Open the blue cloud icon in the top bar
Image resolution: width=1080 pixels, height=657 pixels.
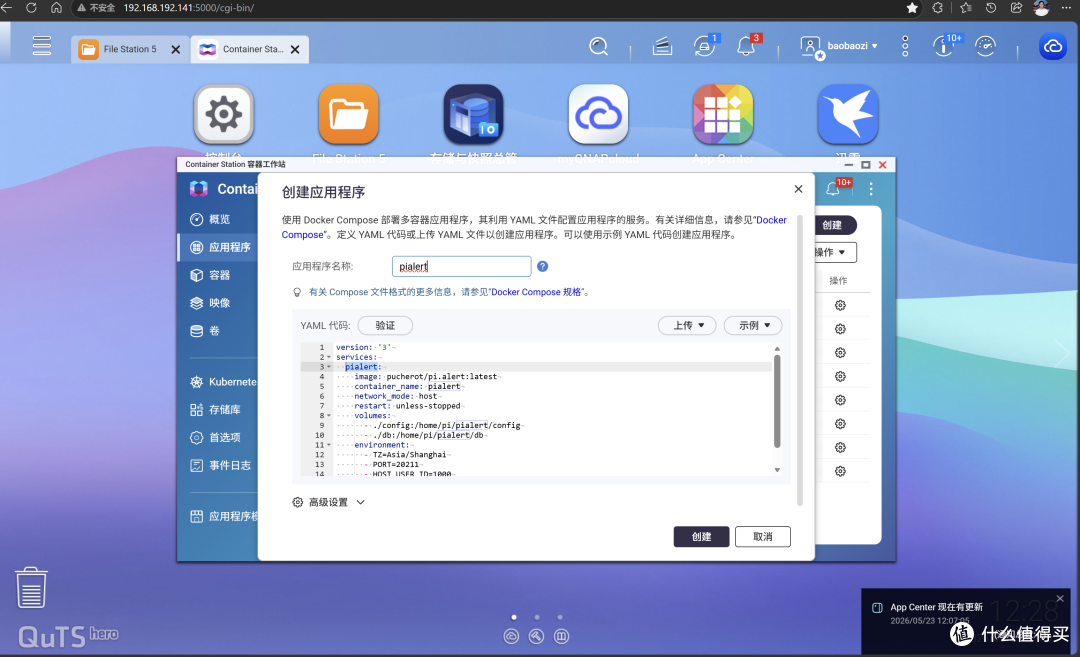point(1052,46)
